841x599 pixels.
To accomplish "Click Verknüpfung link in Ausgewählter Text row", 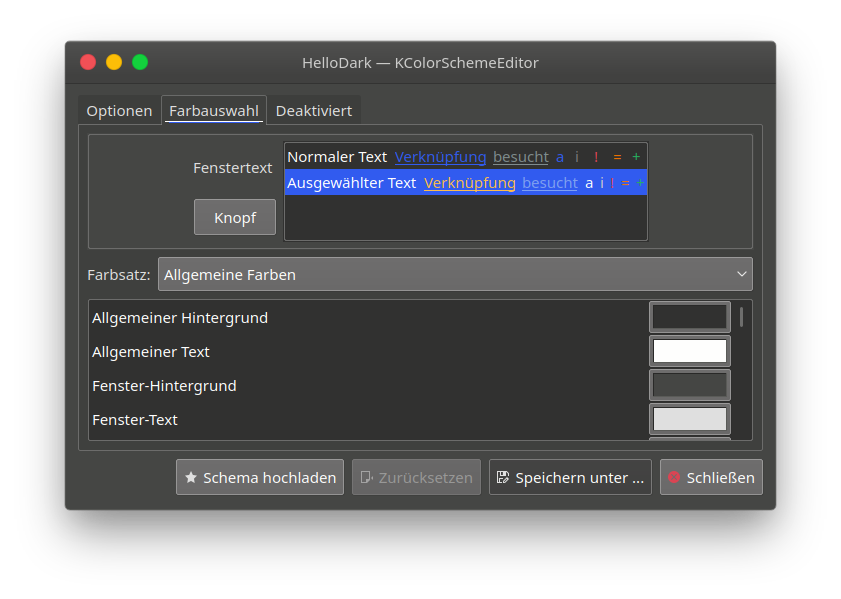I will (x=469, y=183).
